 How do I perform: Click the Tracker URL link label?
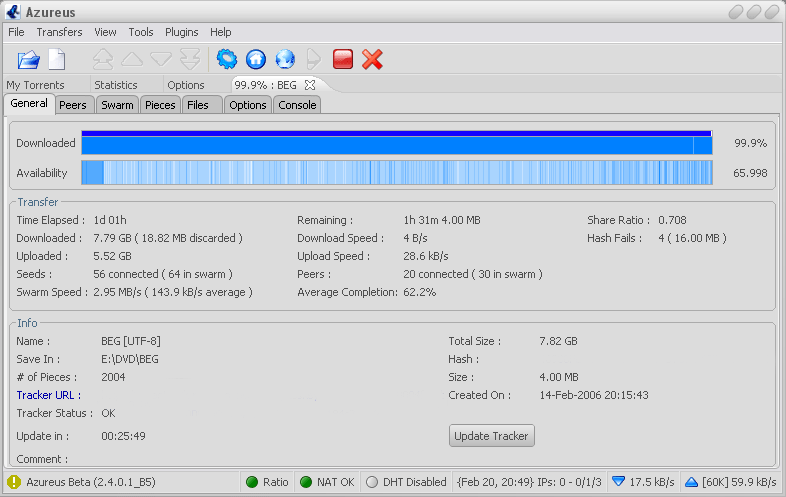pyautogui.click(x=49, y=395)
